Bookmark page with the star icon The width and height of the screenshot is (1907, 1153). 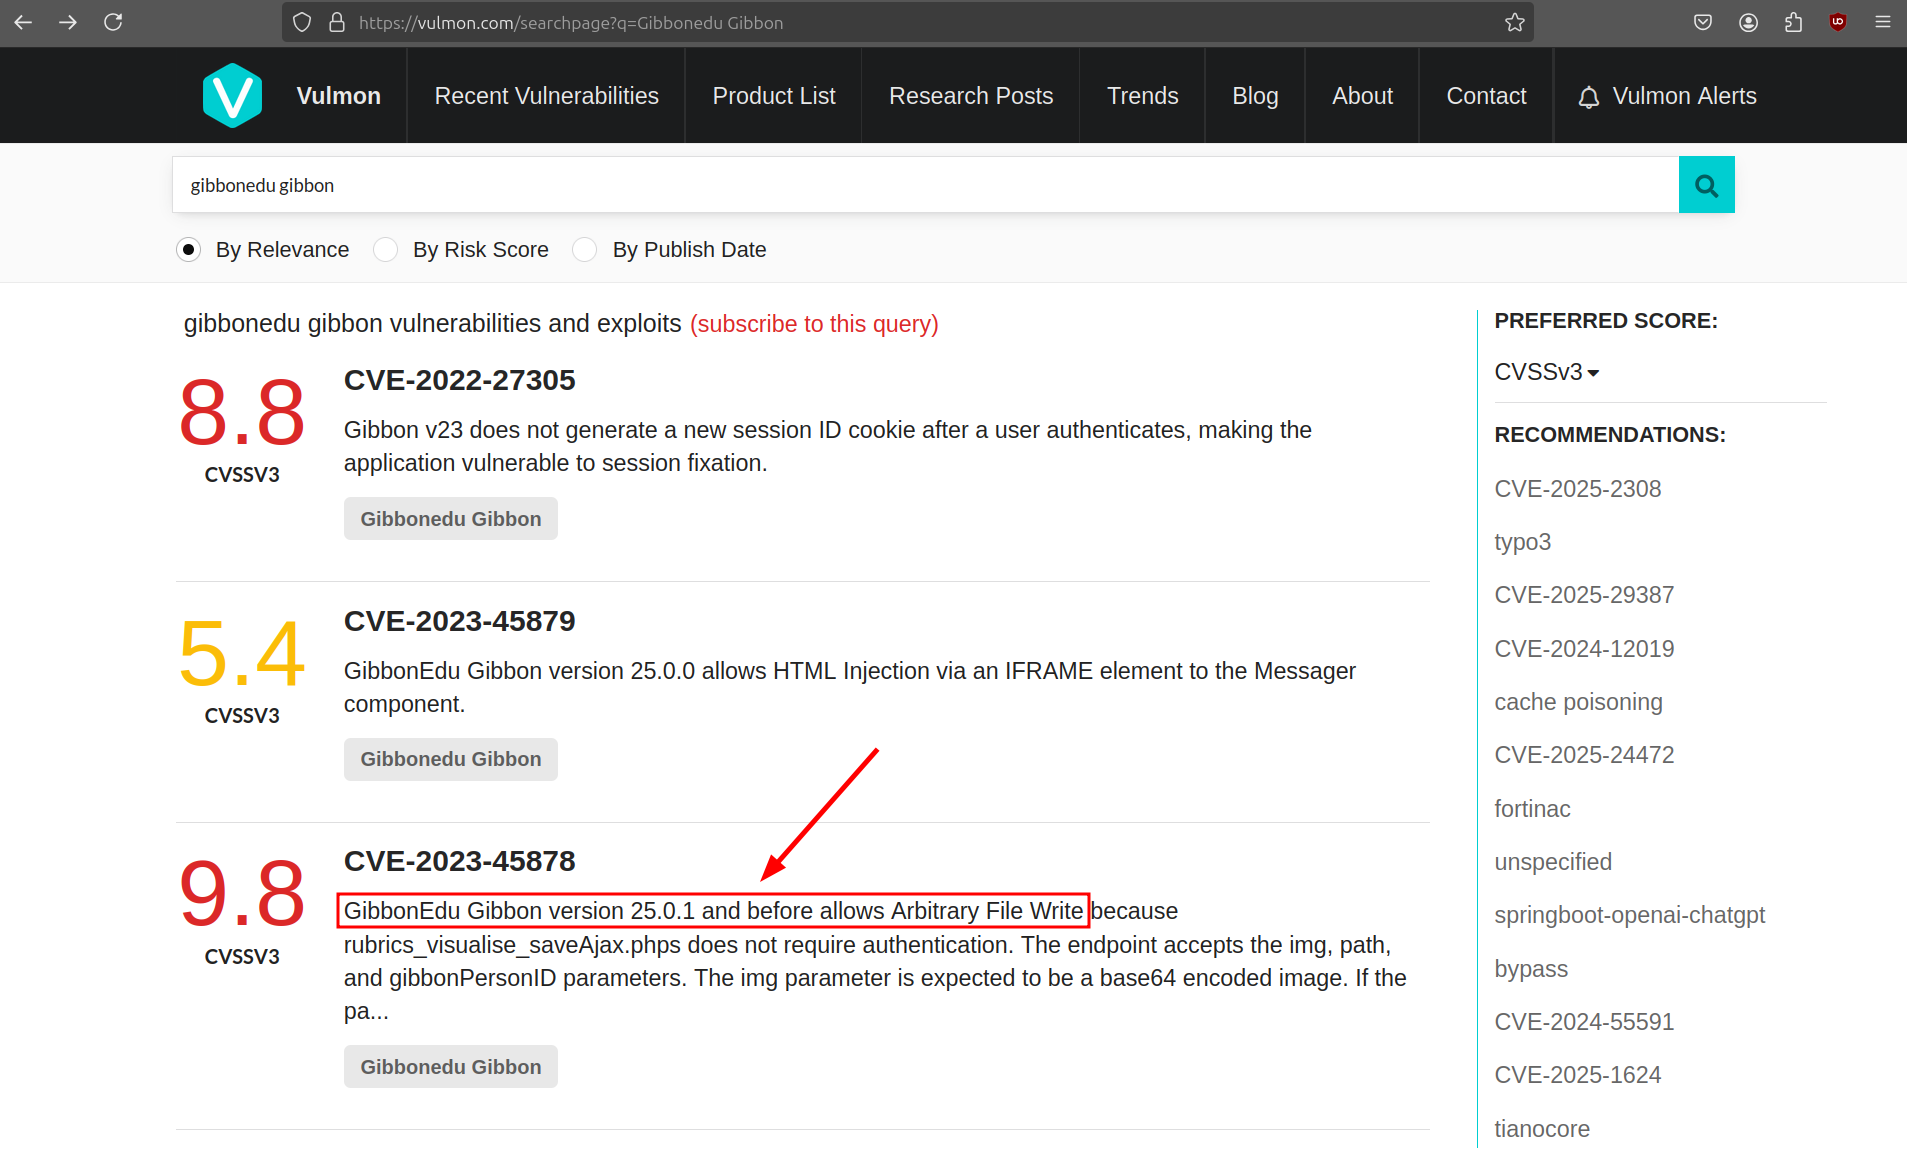click(1514, 22)
